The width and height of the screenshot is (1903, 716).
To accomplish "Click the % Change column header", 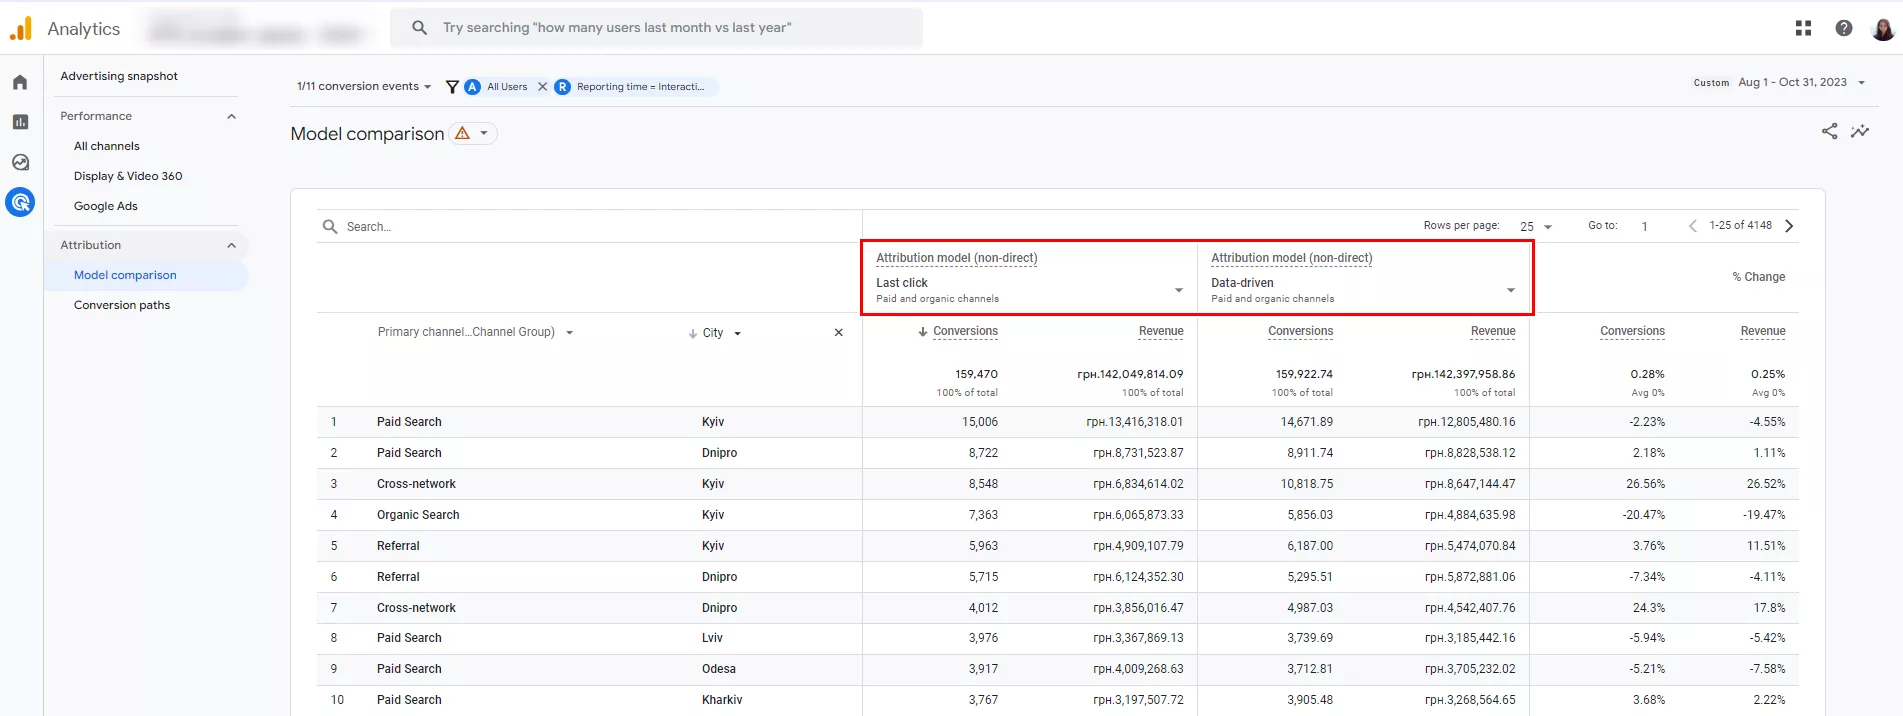I will point(1758,277).
